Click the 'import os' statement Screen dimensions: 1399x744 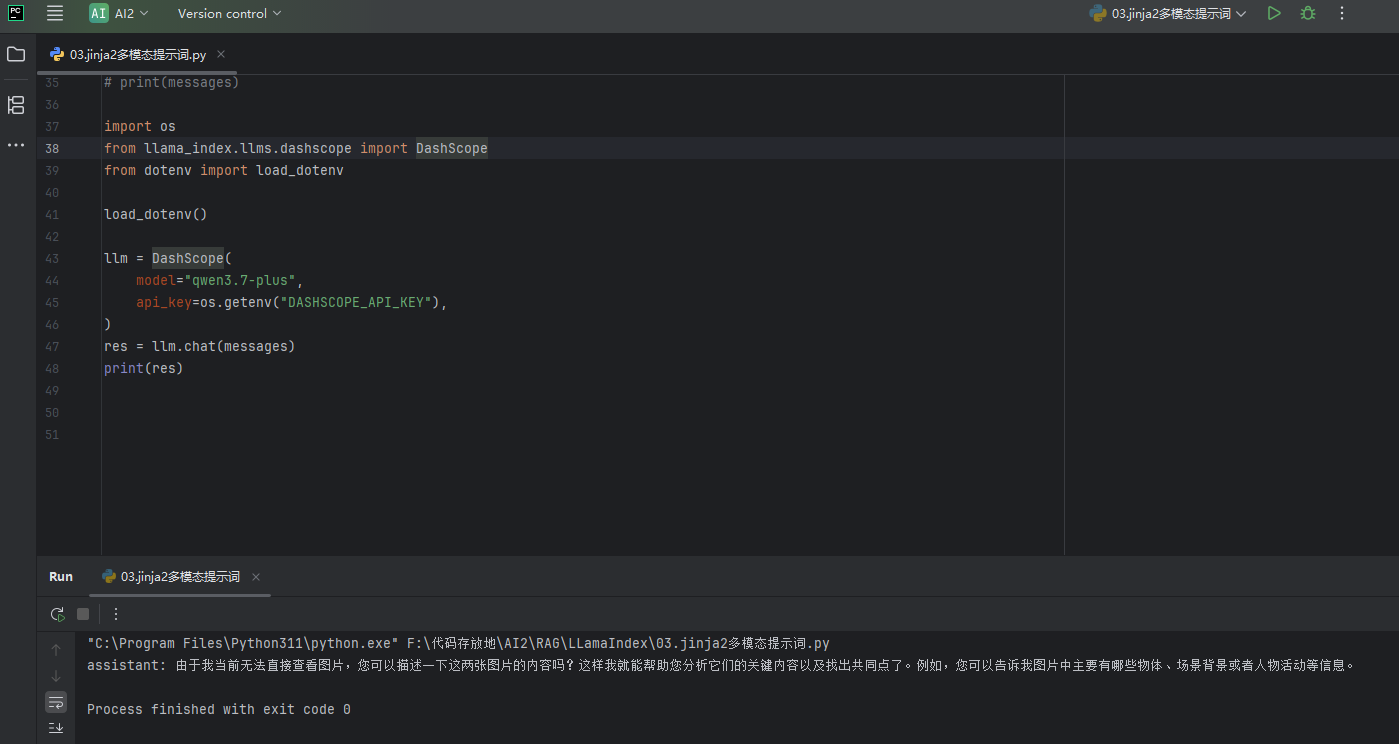[140, 127]
